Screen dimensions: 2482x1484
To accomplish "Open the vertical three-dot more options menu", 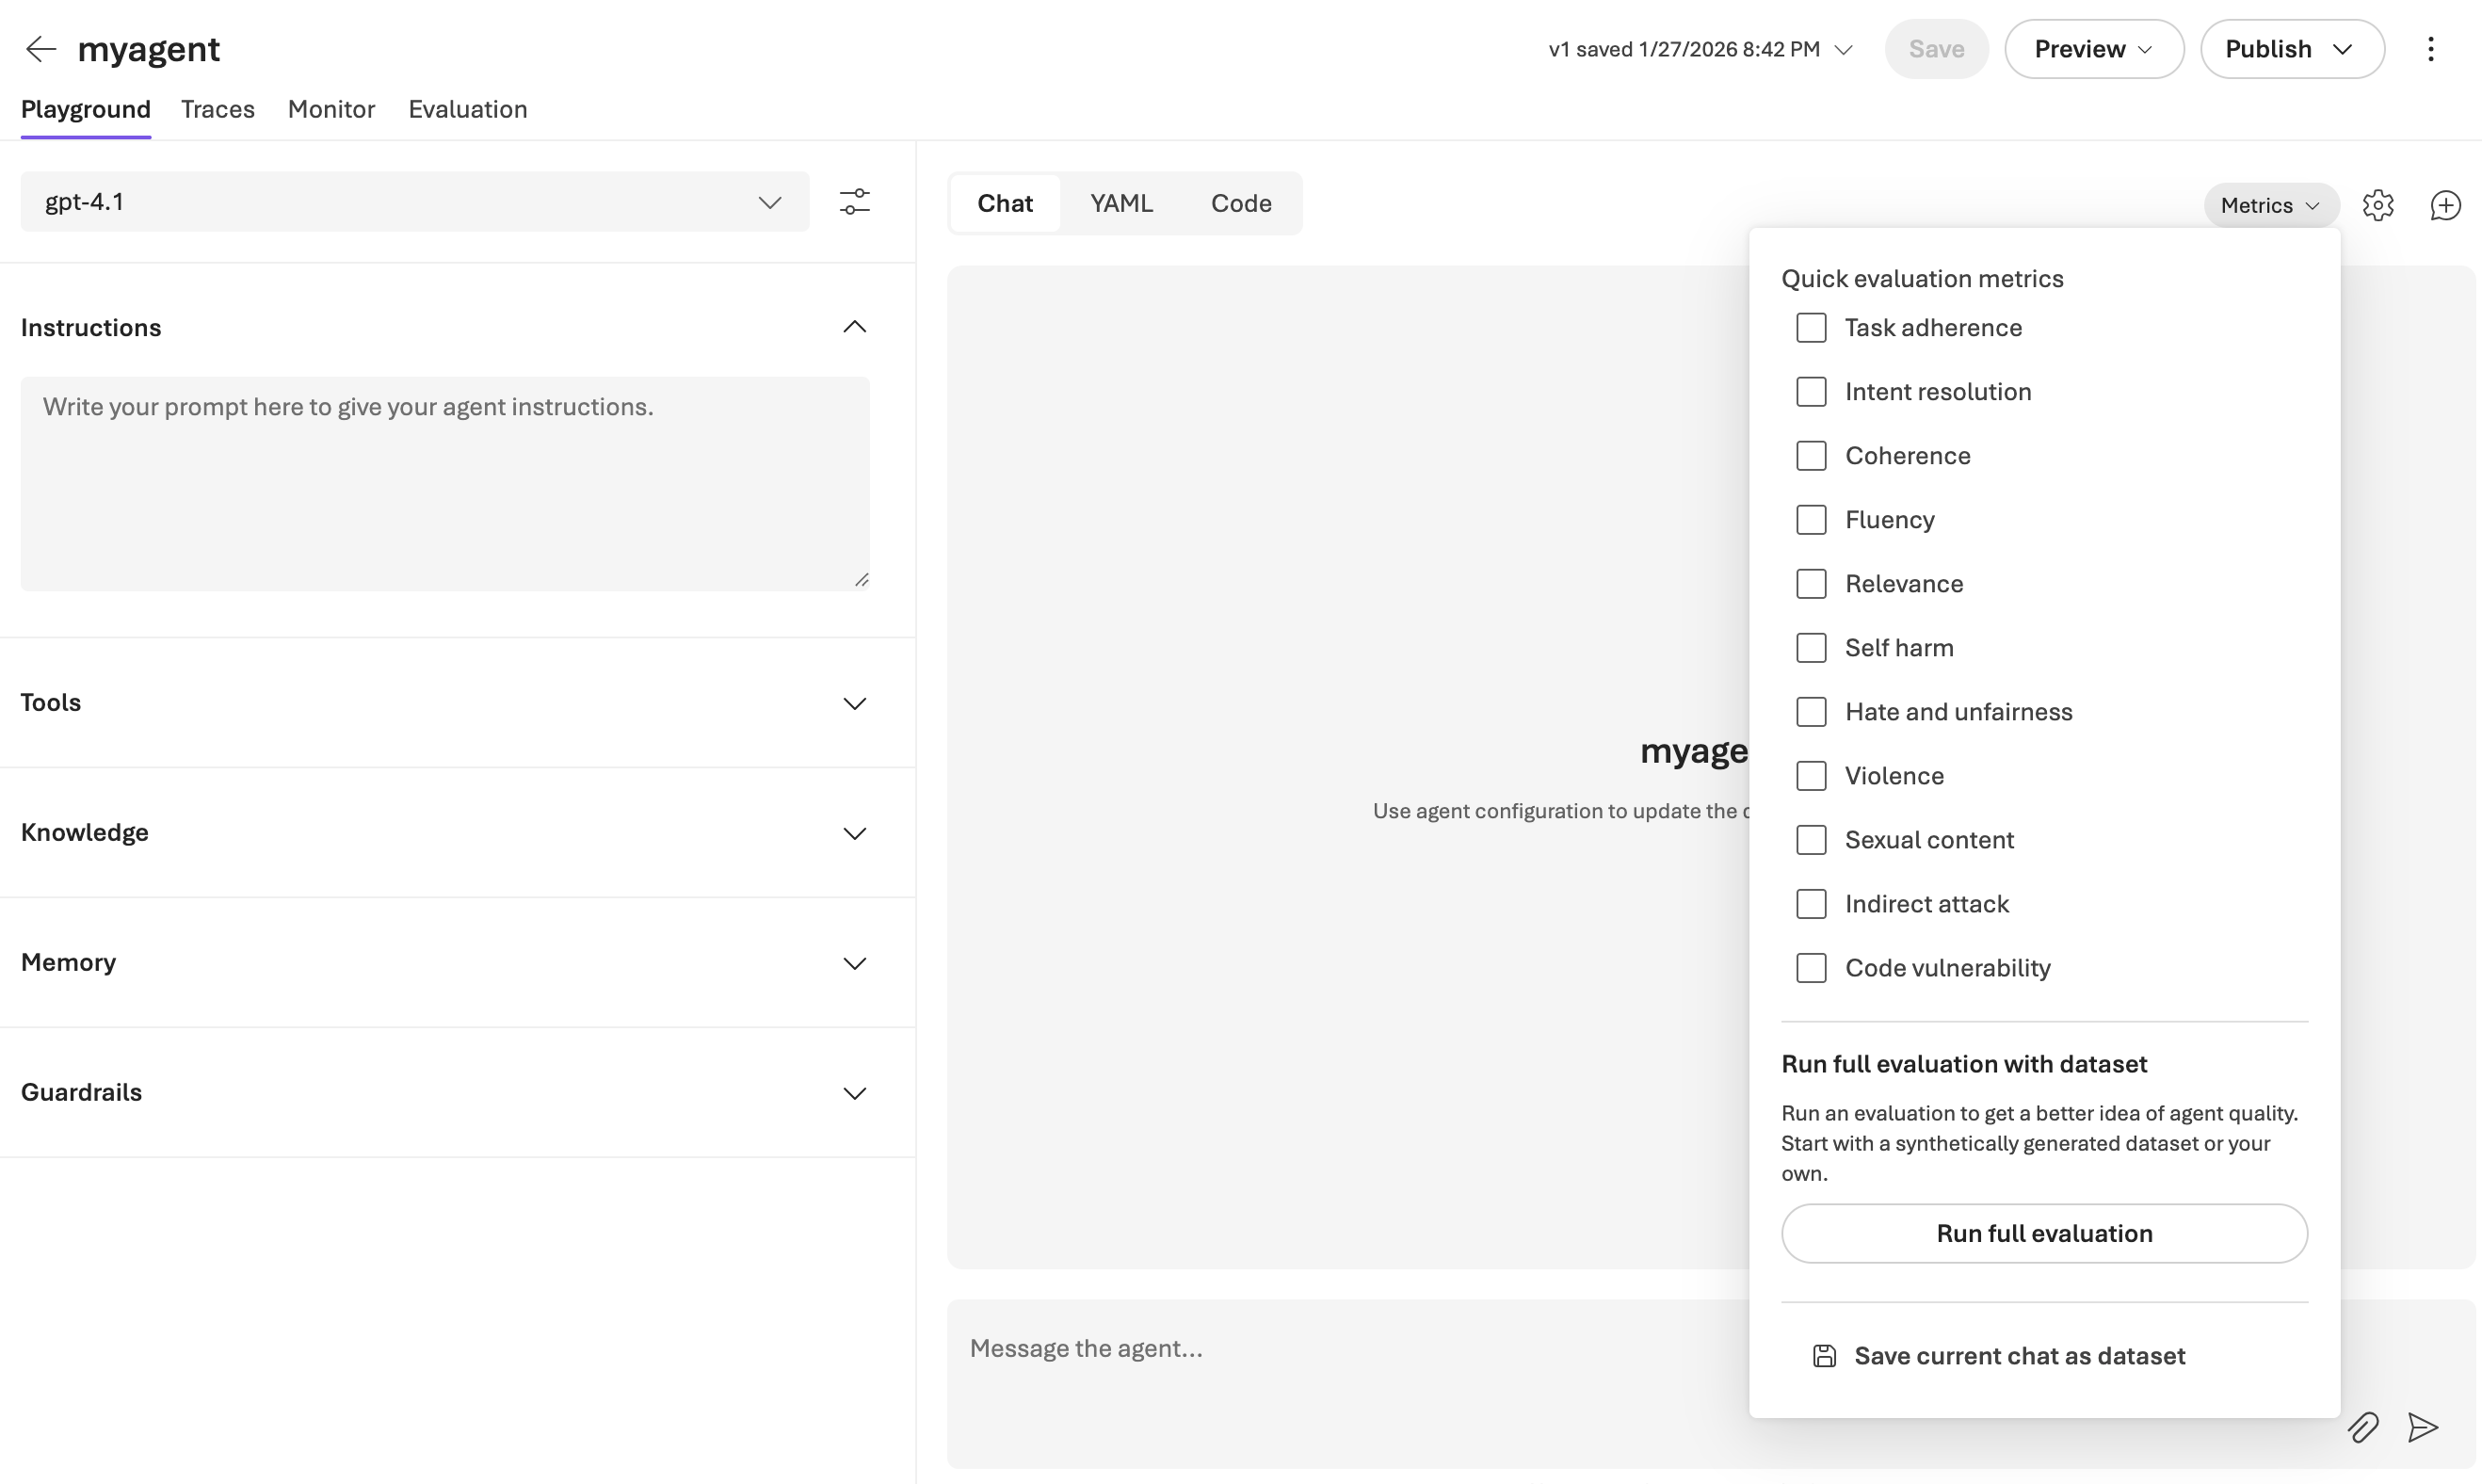I will [x=2431, y=49].
